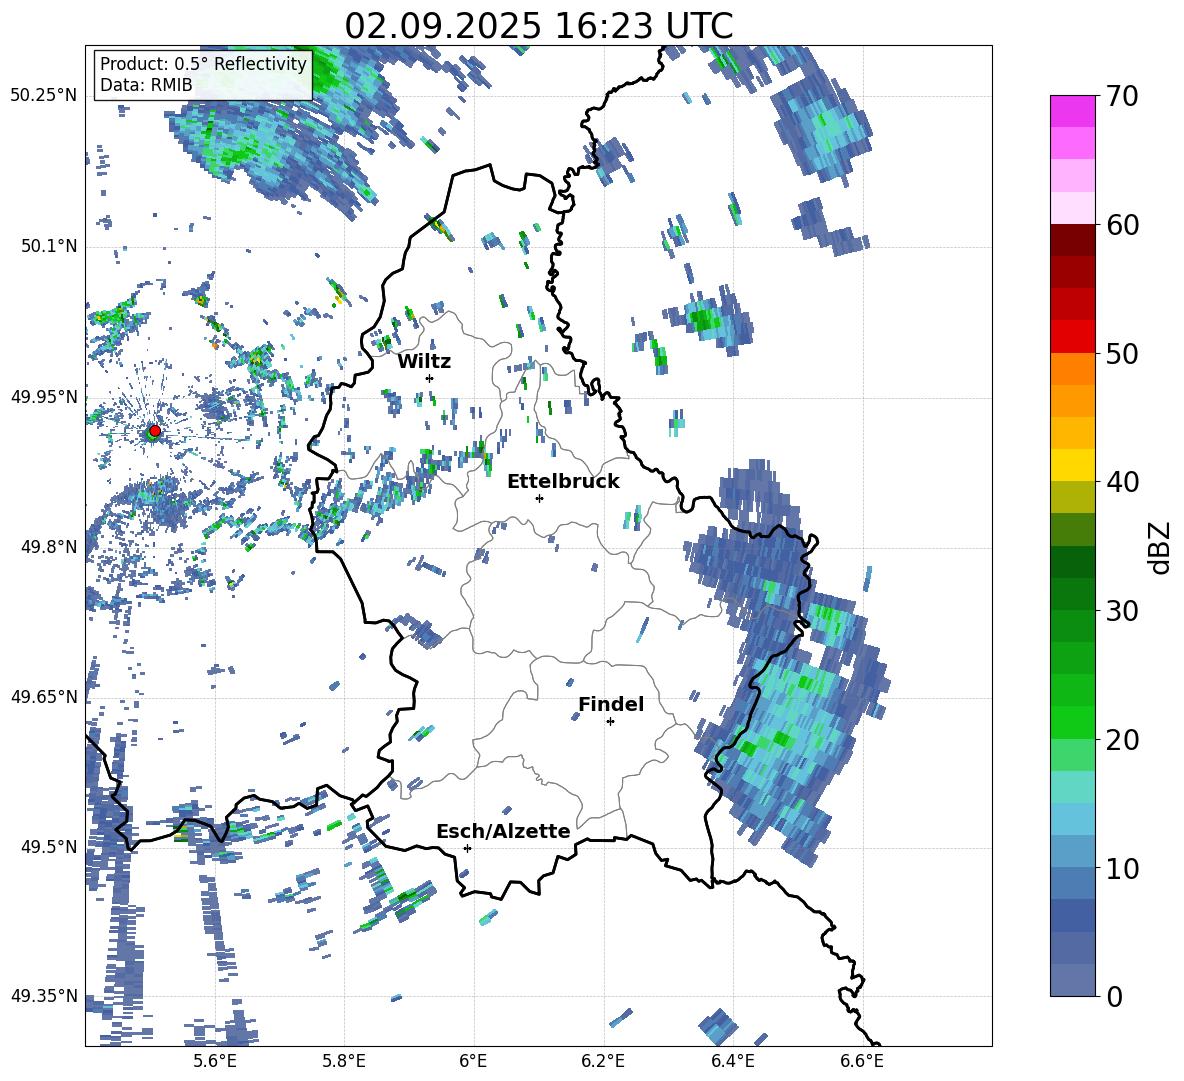Click the Wiltz station cross marker

click(430, 378)
